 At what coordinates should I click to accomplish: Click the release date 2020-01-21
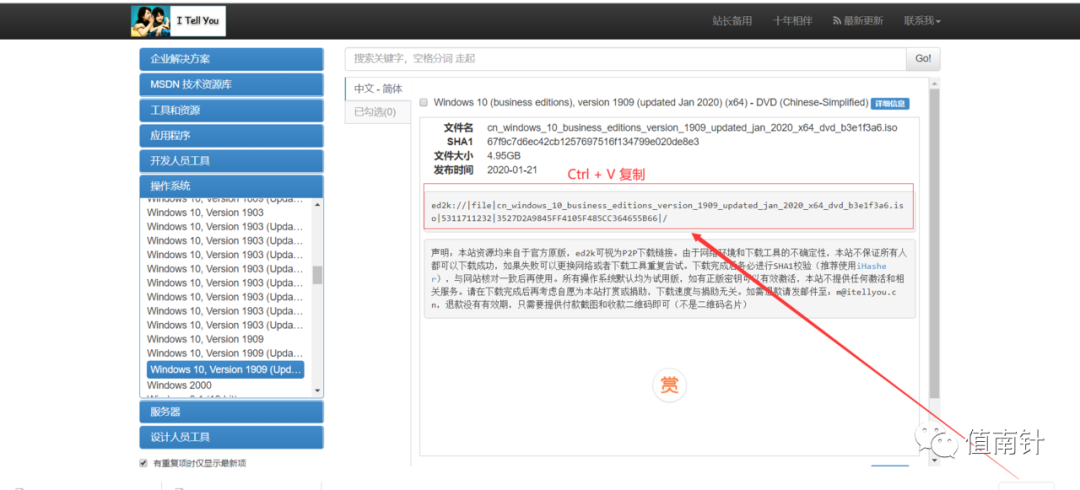point(512,170)
